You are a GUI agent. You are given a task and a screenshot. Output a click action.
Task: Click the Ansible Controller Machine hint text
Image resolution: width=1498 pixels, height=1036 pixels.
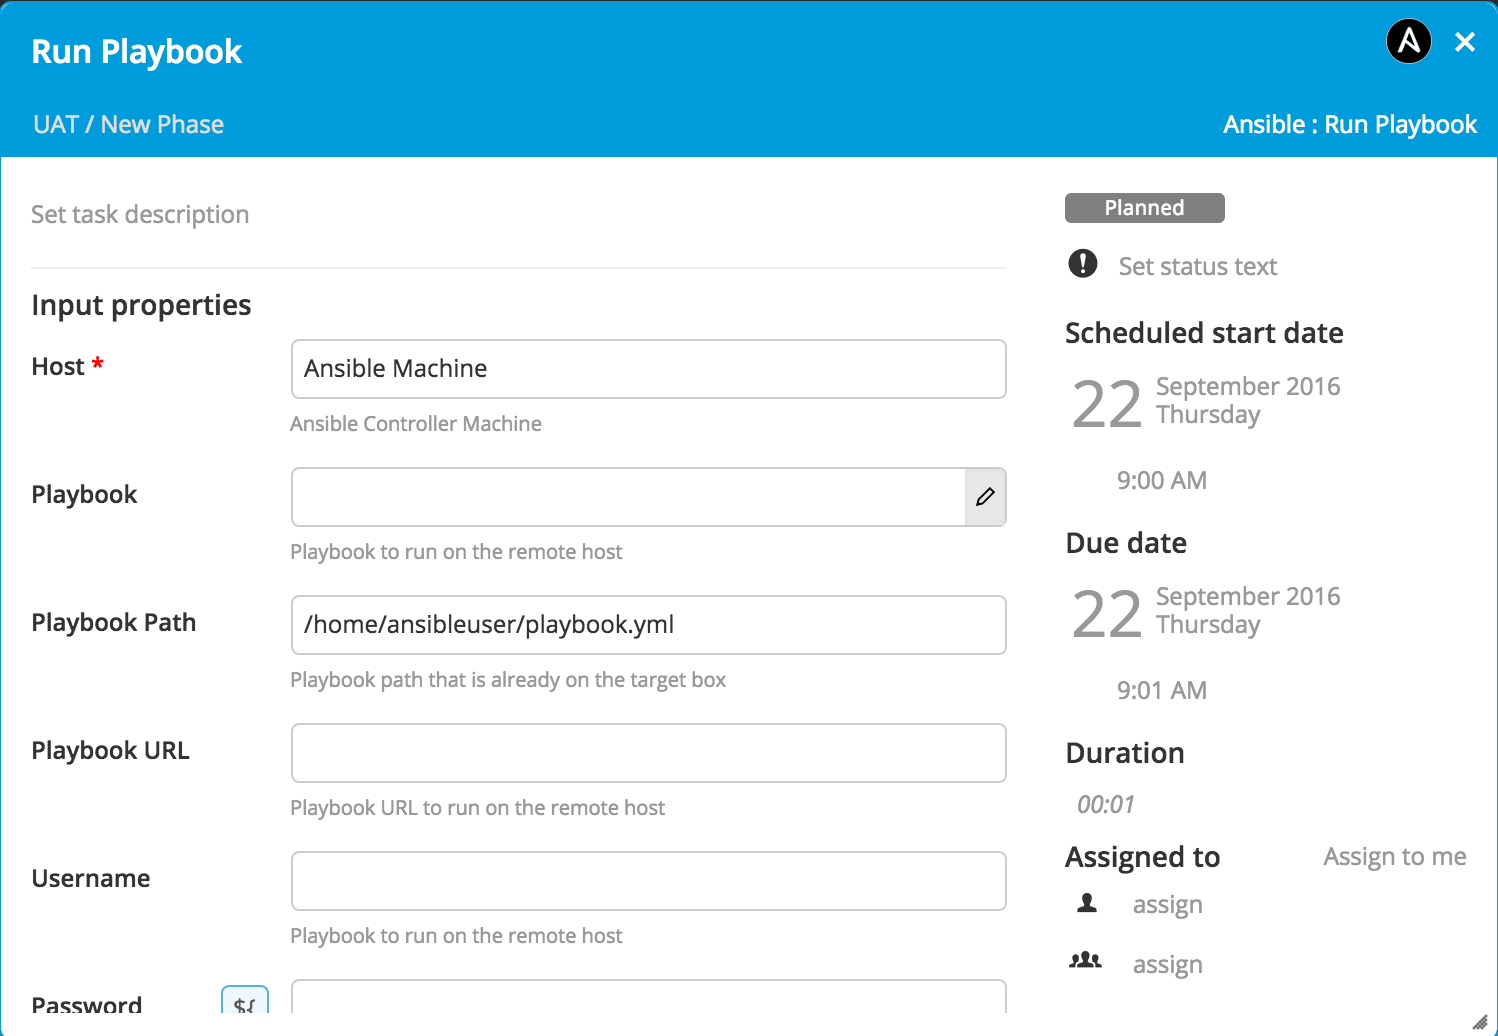click(416, 424)
